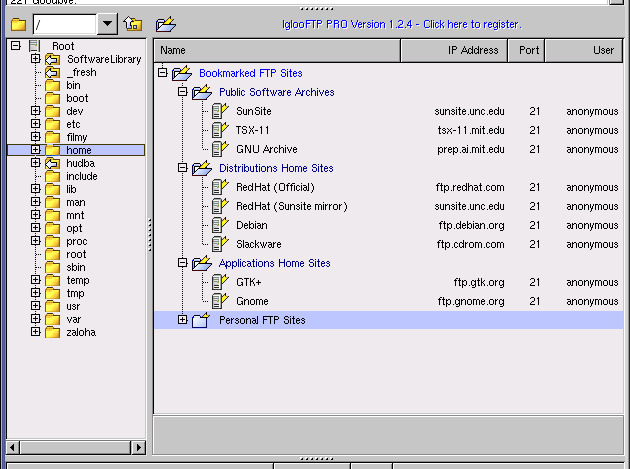This screenshot has width=630, height=469.
Task: Select the var folder label
Action: [x=74, y=319]
